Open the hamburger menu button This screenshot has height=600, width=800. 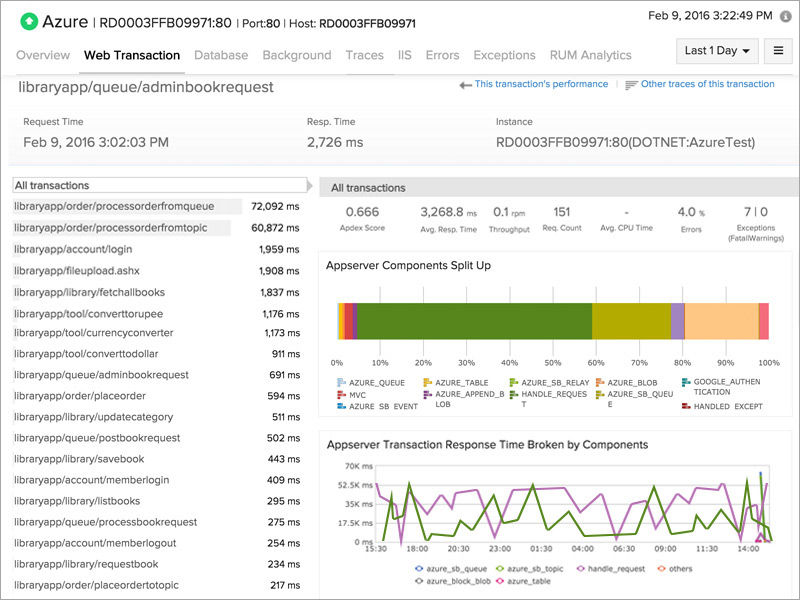pyautogui.click(x=777, y=50)
